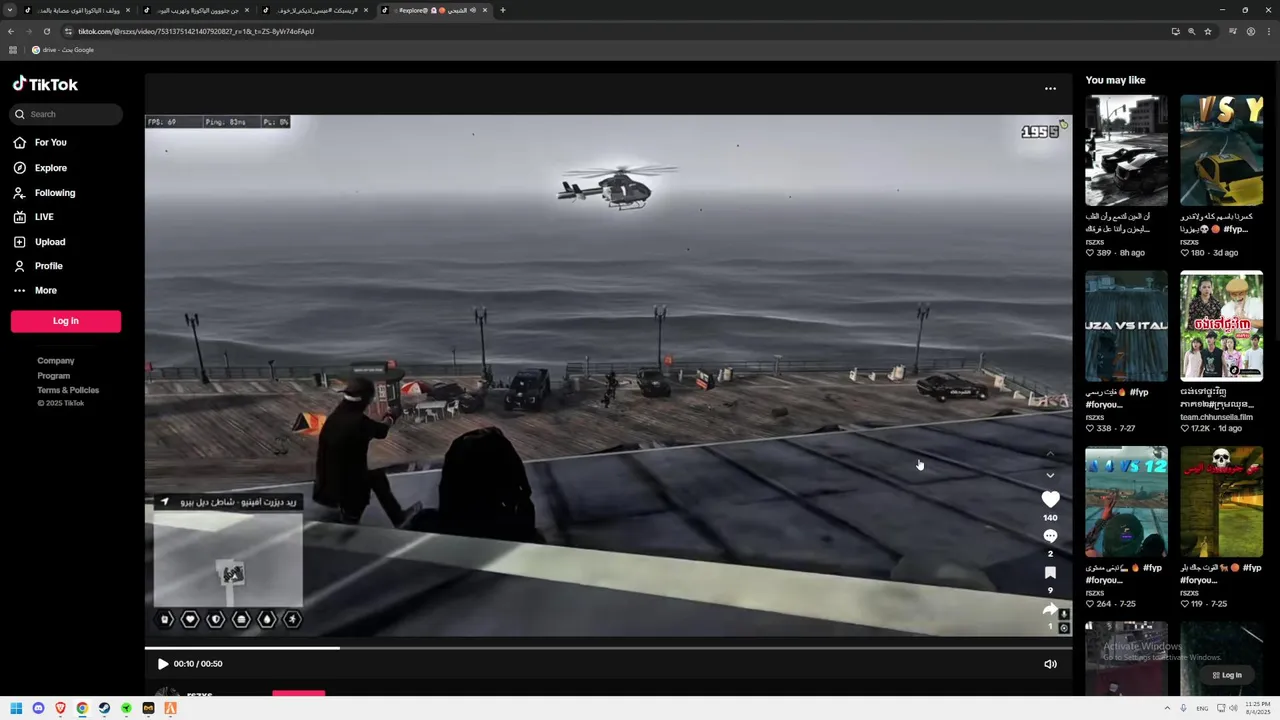
Task: Bookmark the video to favorites
Action: [x=1050, y=573]
